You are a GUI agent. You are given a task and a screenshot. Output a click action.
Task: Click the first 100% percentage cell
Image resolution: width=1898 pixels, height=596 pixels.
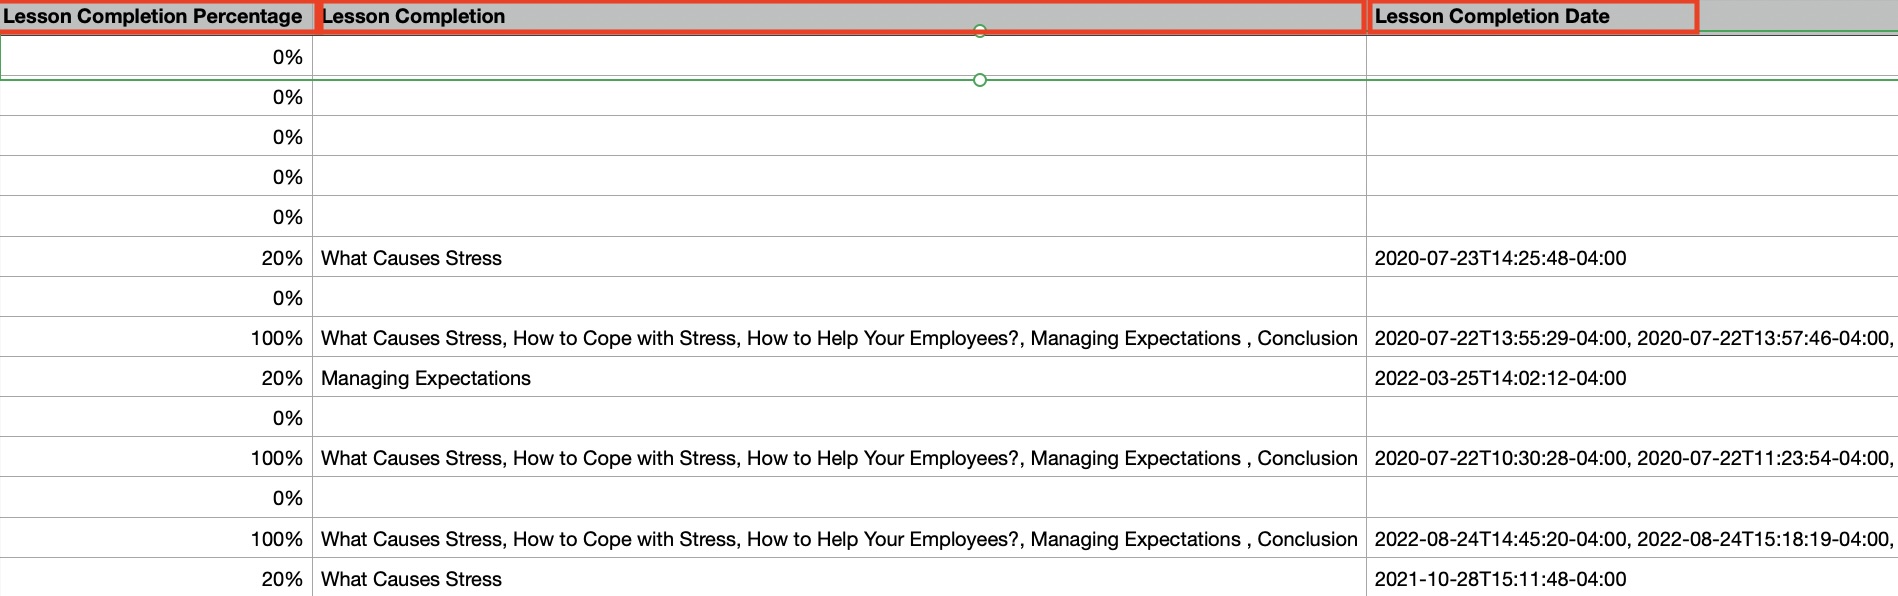coord(156,338)
